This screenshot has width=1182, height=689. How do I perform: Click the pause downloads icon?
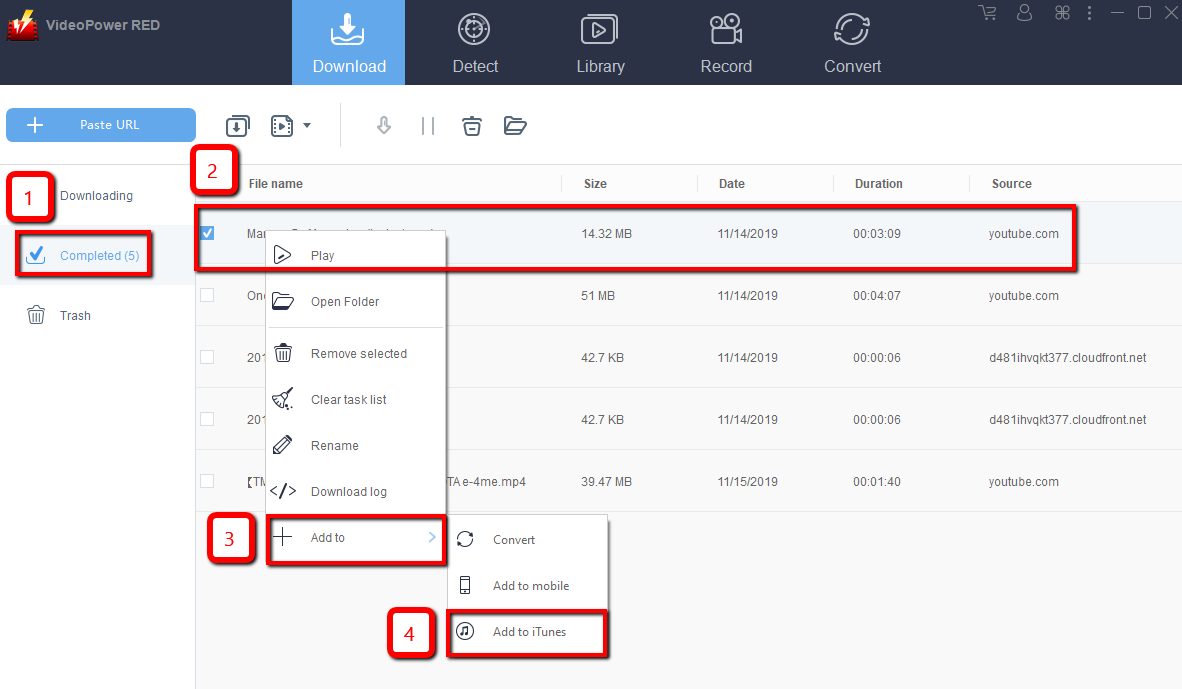[428, 126]
